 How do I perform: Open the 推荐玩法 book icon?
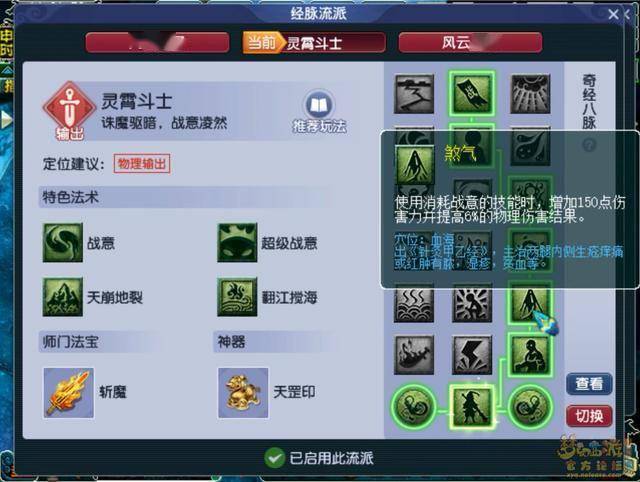pos(319,105)
